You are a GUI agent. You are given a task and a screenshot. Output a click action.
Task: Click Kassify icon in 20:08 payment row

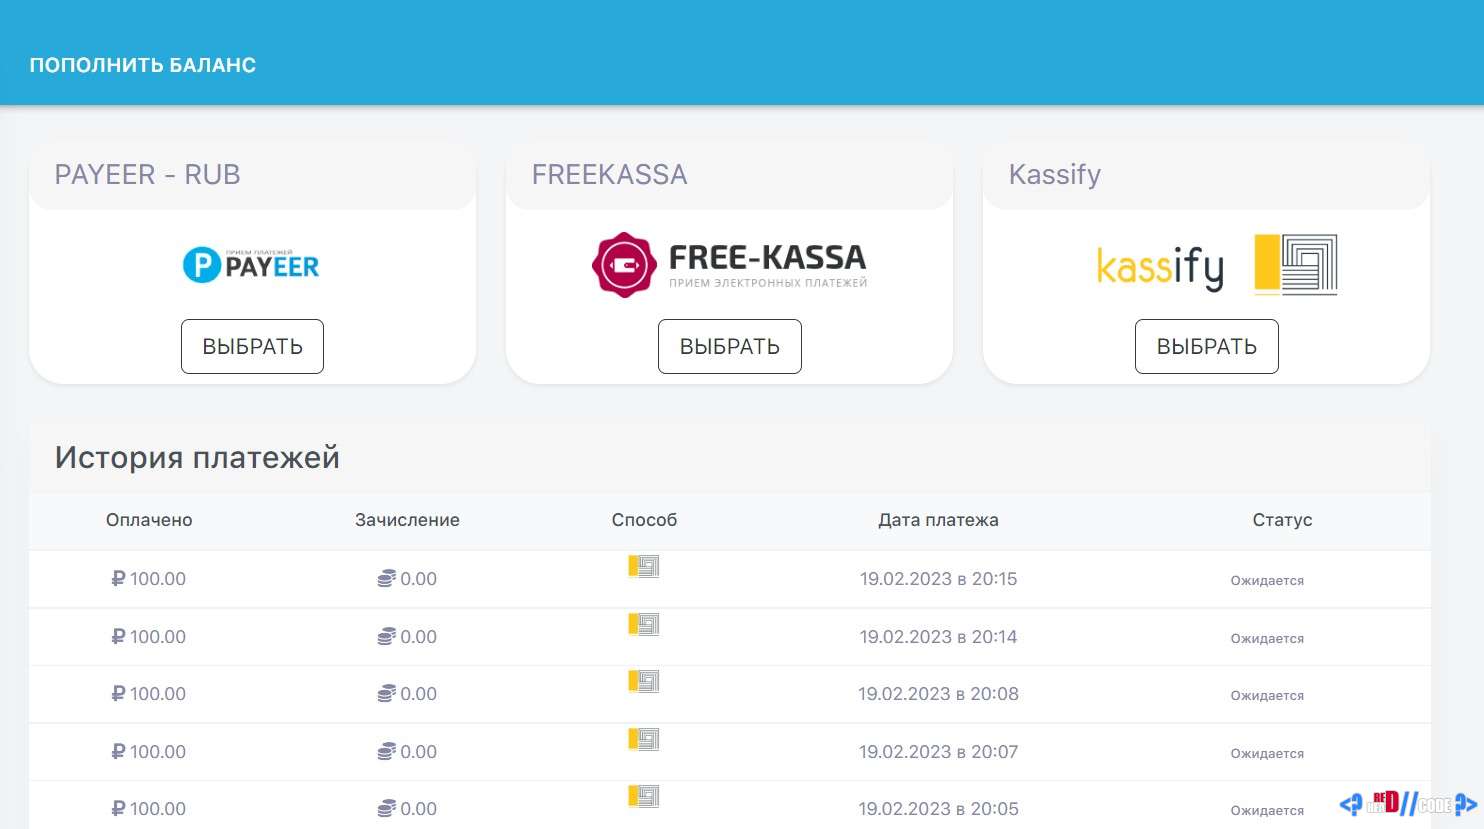point(644,682)
